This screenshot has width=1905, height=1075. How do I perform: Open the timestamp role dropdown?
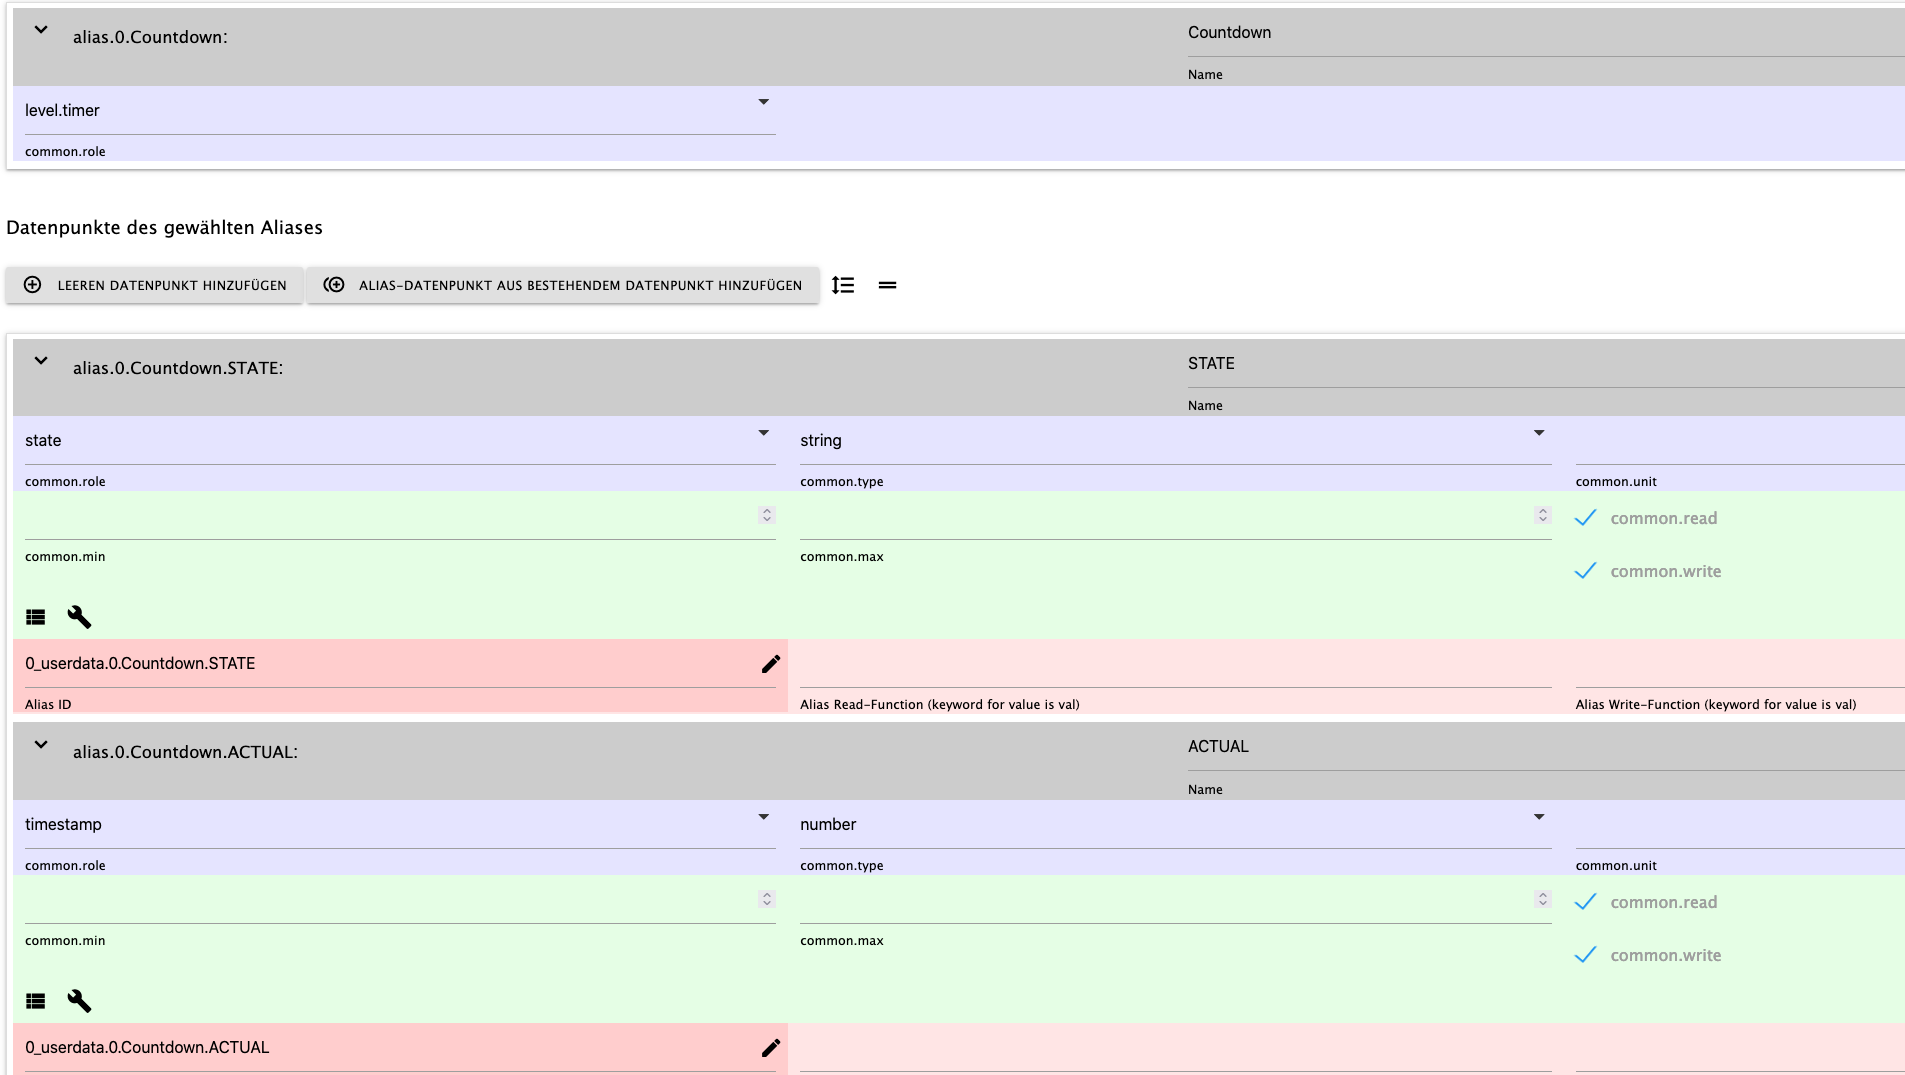[x=400, y=824]
